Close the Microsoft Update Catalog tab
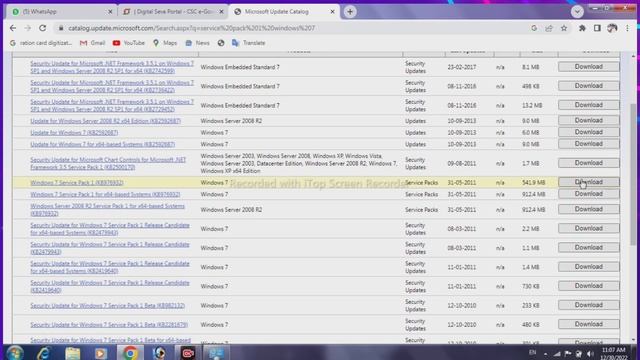640x360 pixels. [332, 12]
